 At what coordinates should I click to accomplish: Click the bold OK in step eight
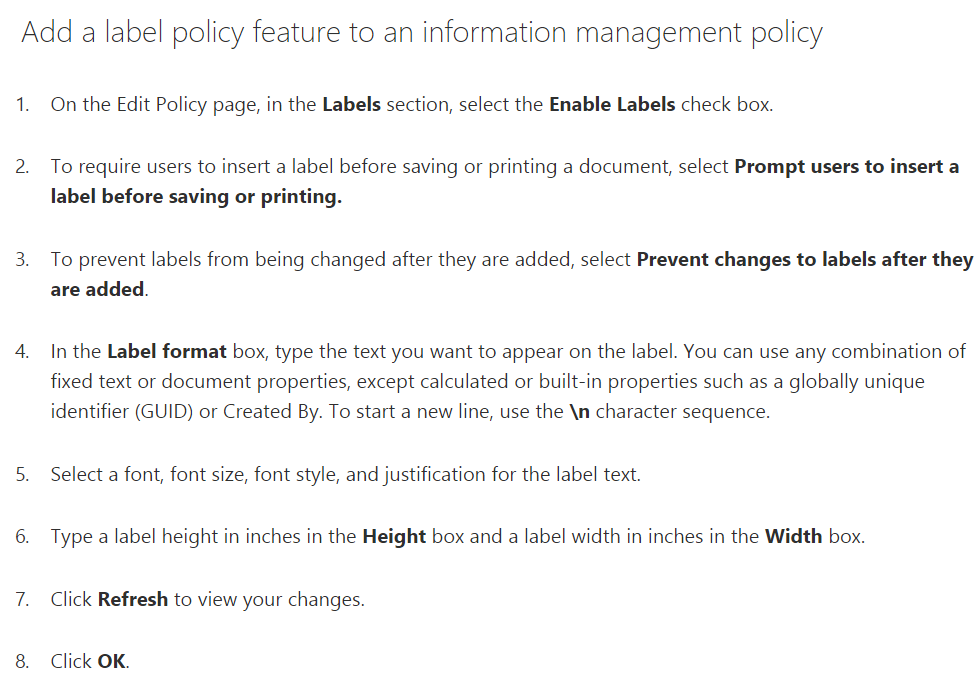[112, 661]
